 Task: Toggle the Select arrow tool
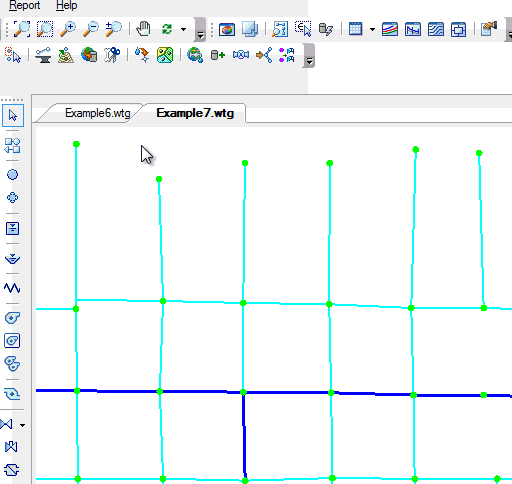[13, 115]
